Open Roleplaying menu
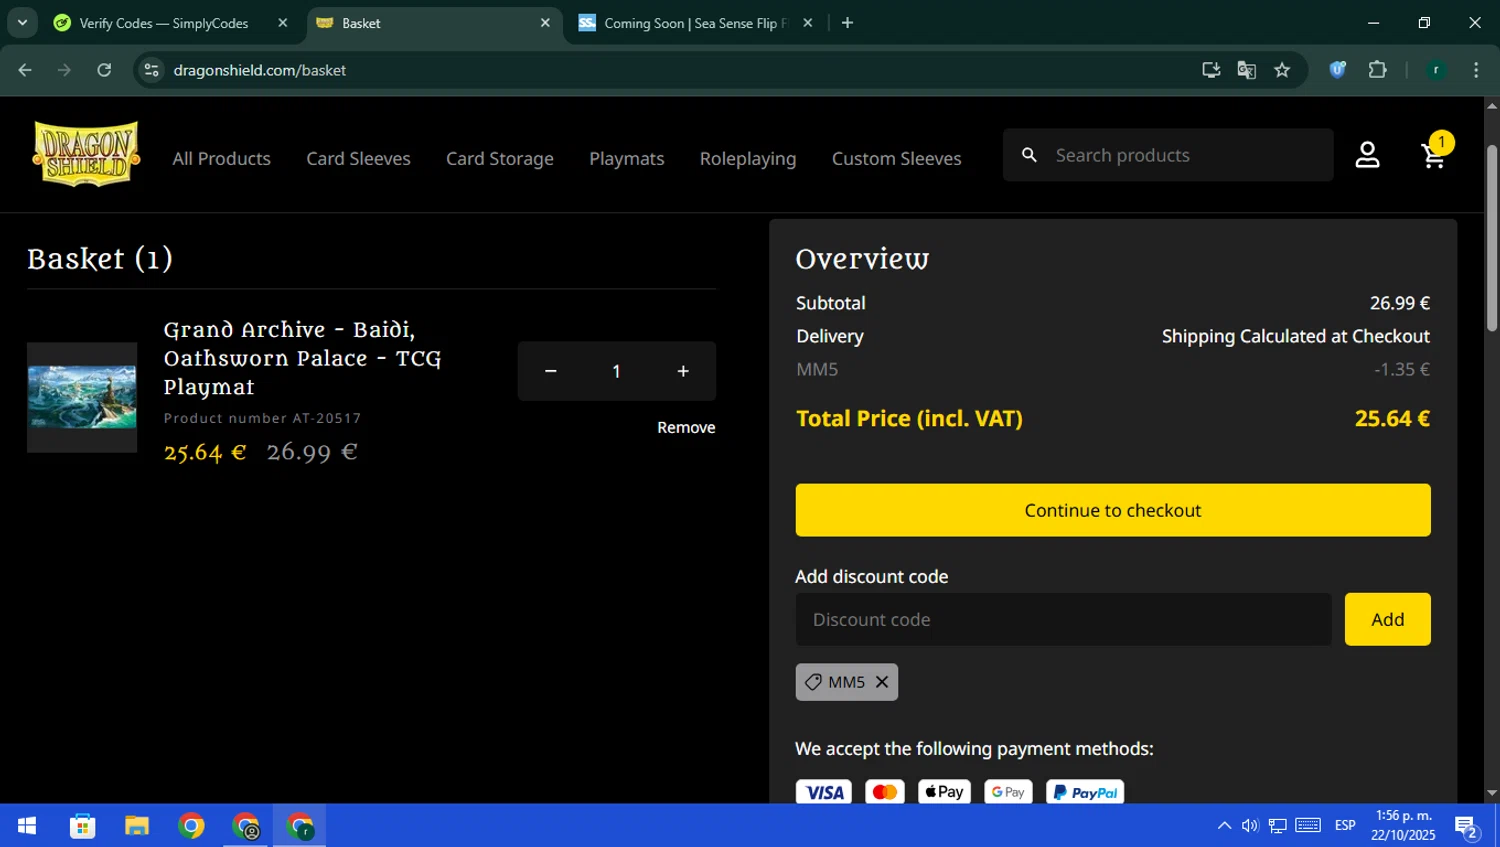The image size is (1500, 847). (x=748, y=158)
